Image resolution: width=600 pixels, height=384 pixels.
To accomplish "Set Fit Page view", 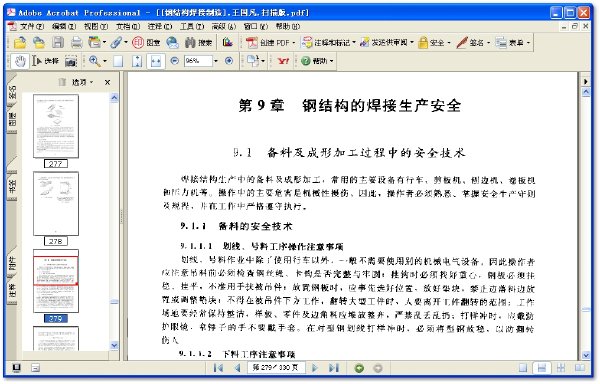I will (137, 61).
